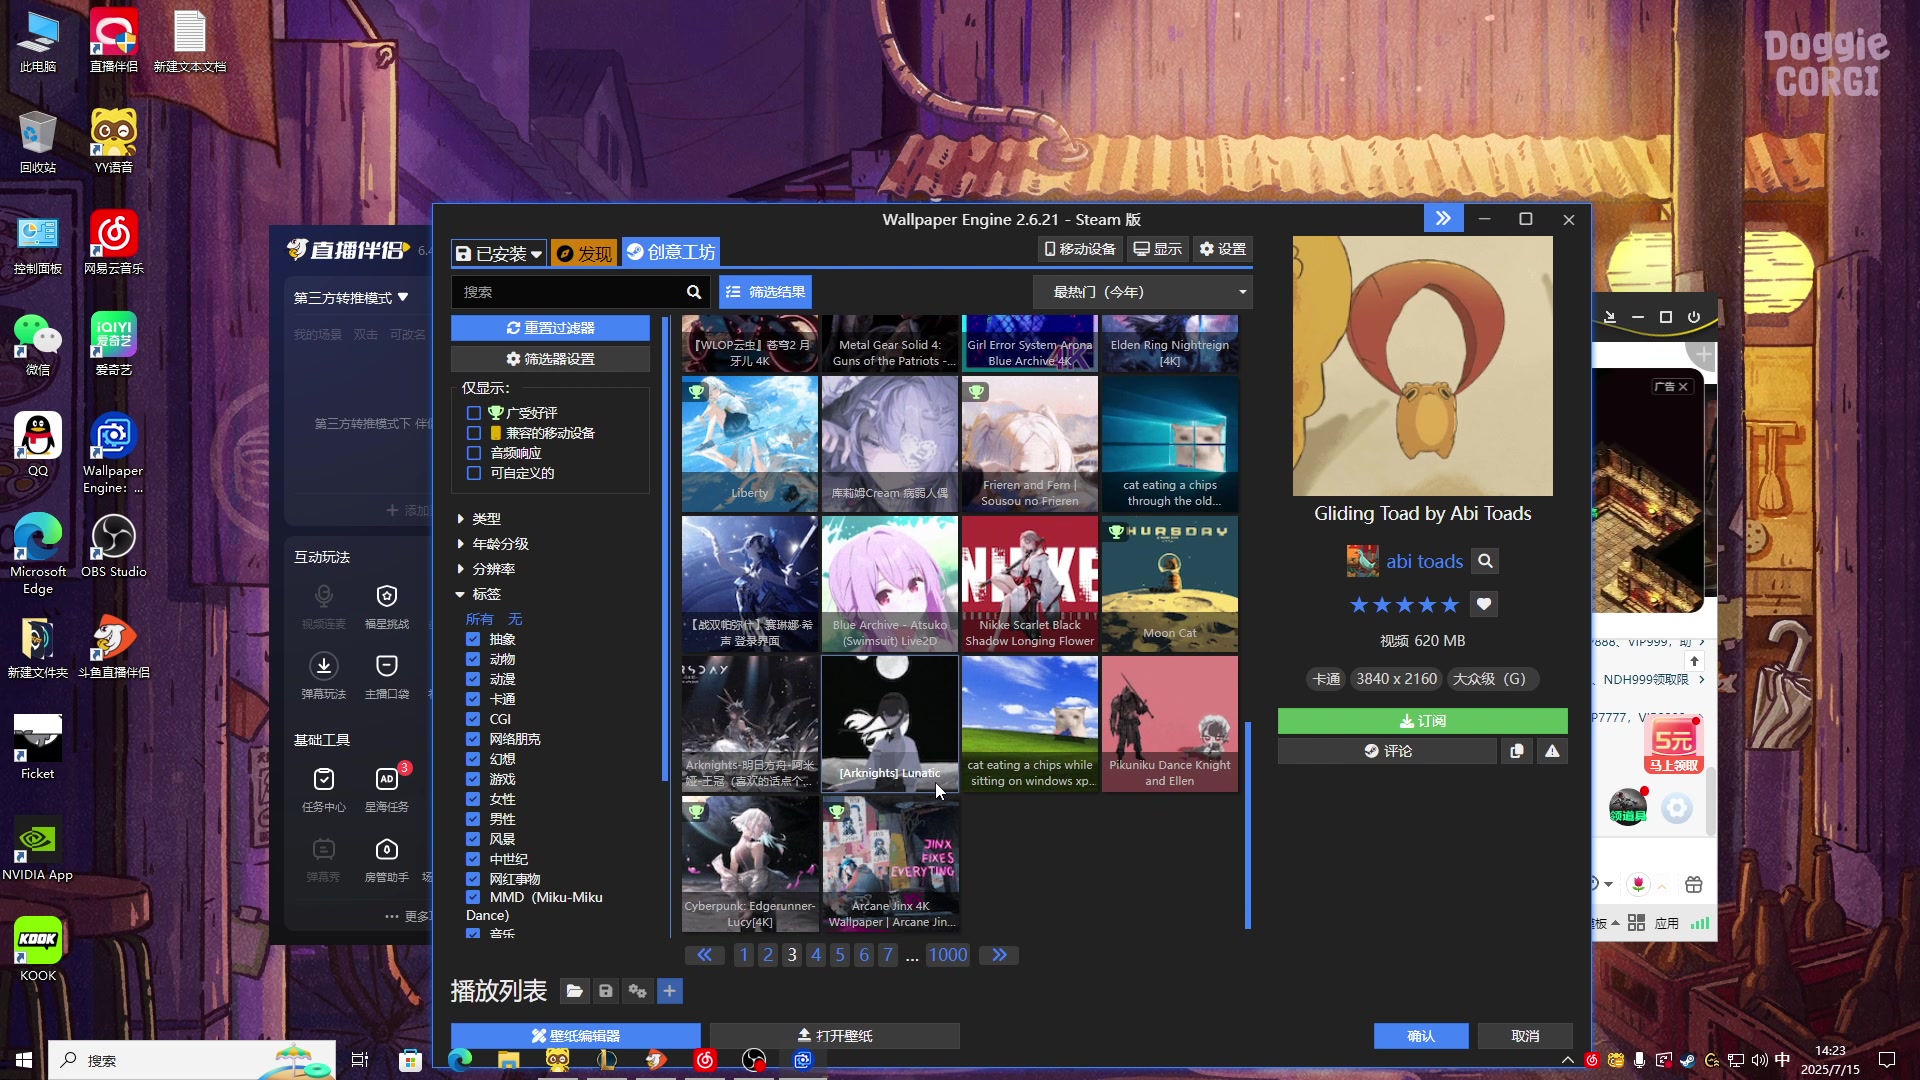This screenshot has width=1920, height=1080.
Task: Open Microsoft Edge from the taskbar
Action: [460, 1060]
